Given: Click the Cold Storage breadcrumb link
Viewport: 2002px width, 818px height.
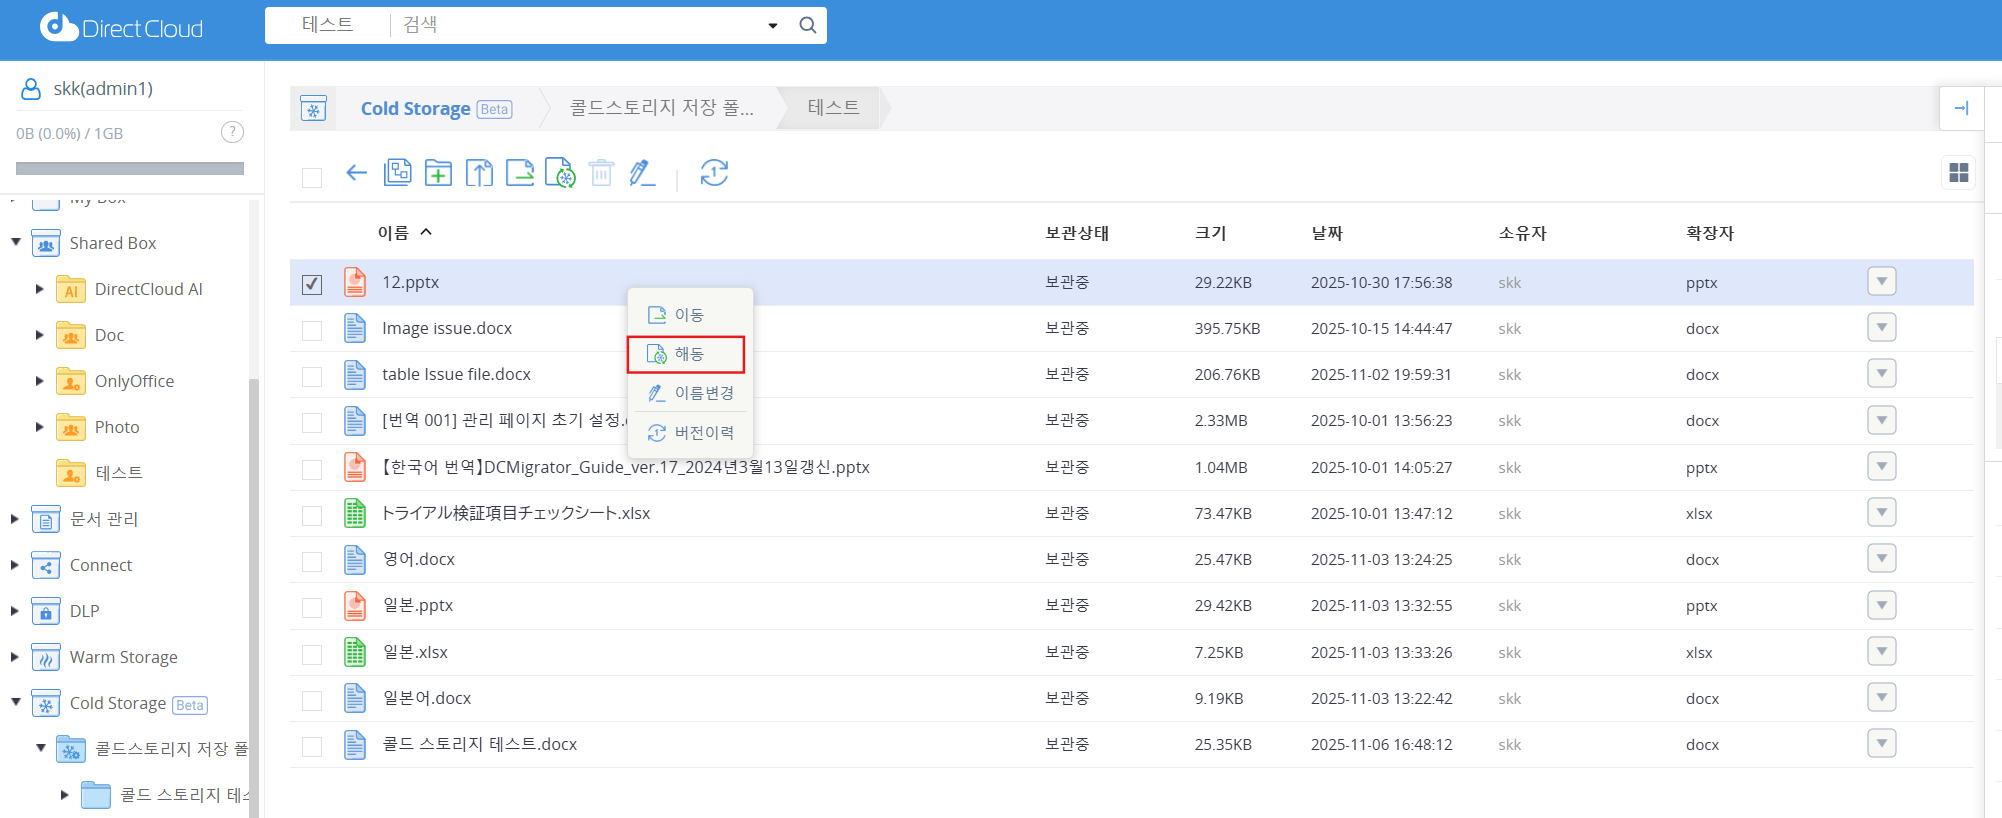Looking at the screenshot, I should tap(415, 109).
